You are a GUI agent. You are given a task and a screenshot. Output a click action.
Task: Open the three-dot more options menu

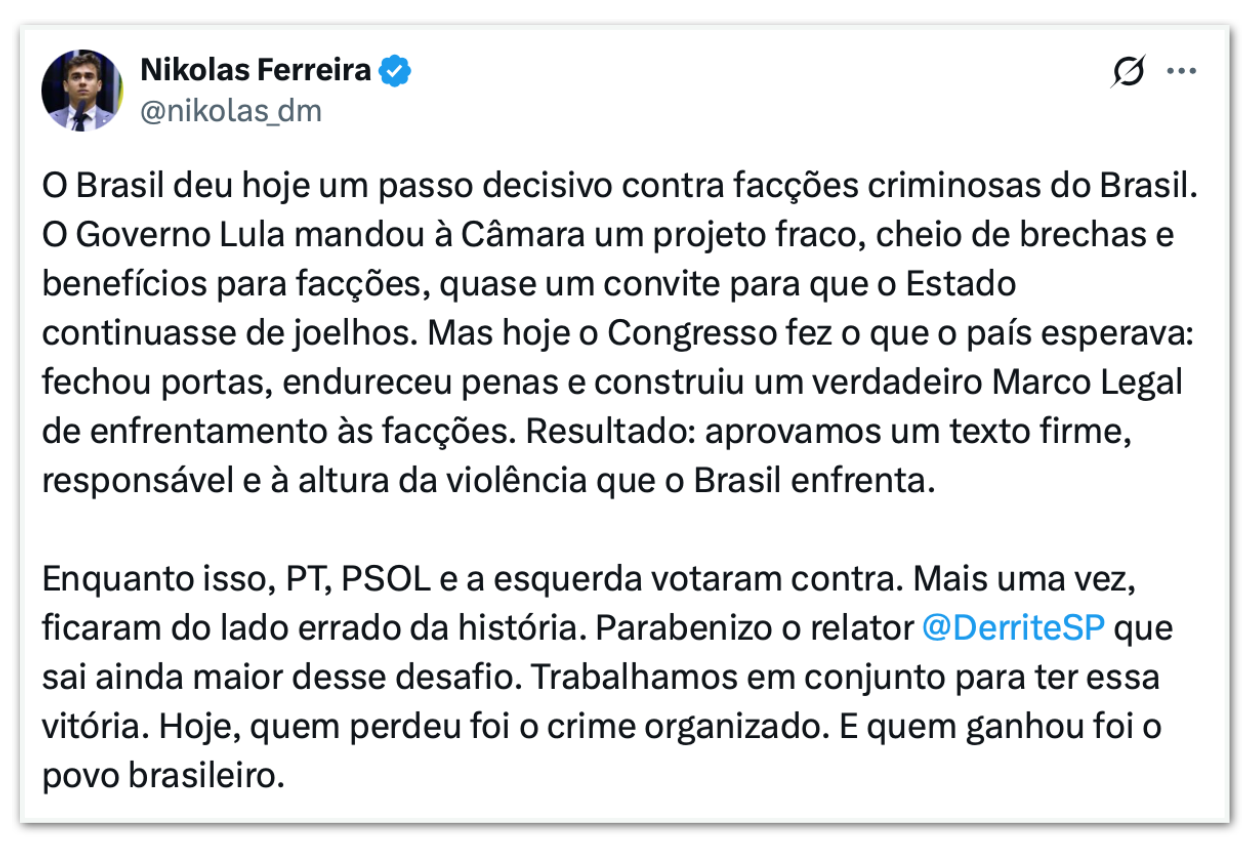pyautogui.click(x=1182, y=72)
